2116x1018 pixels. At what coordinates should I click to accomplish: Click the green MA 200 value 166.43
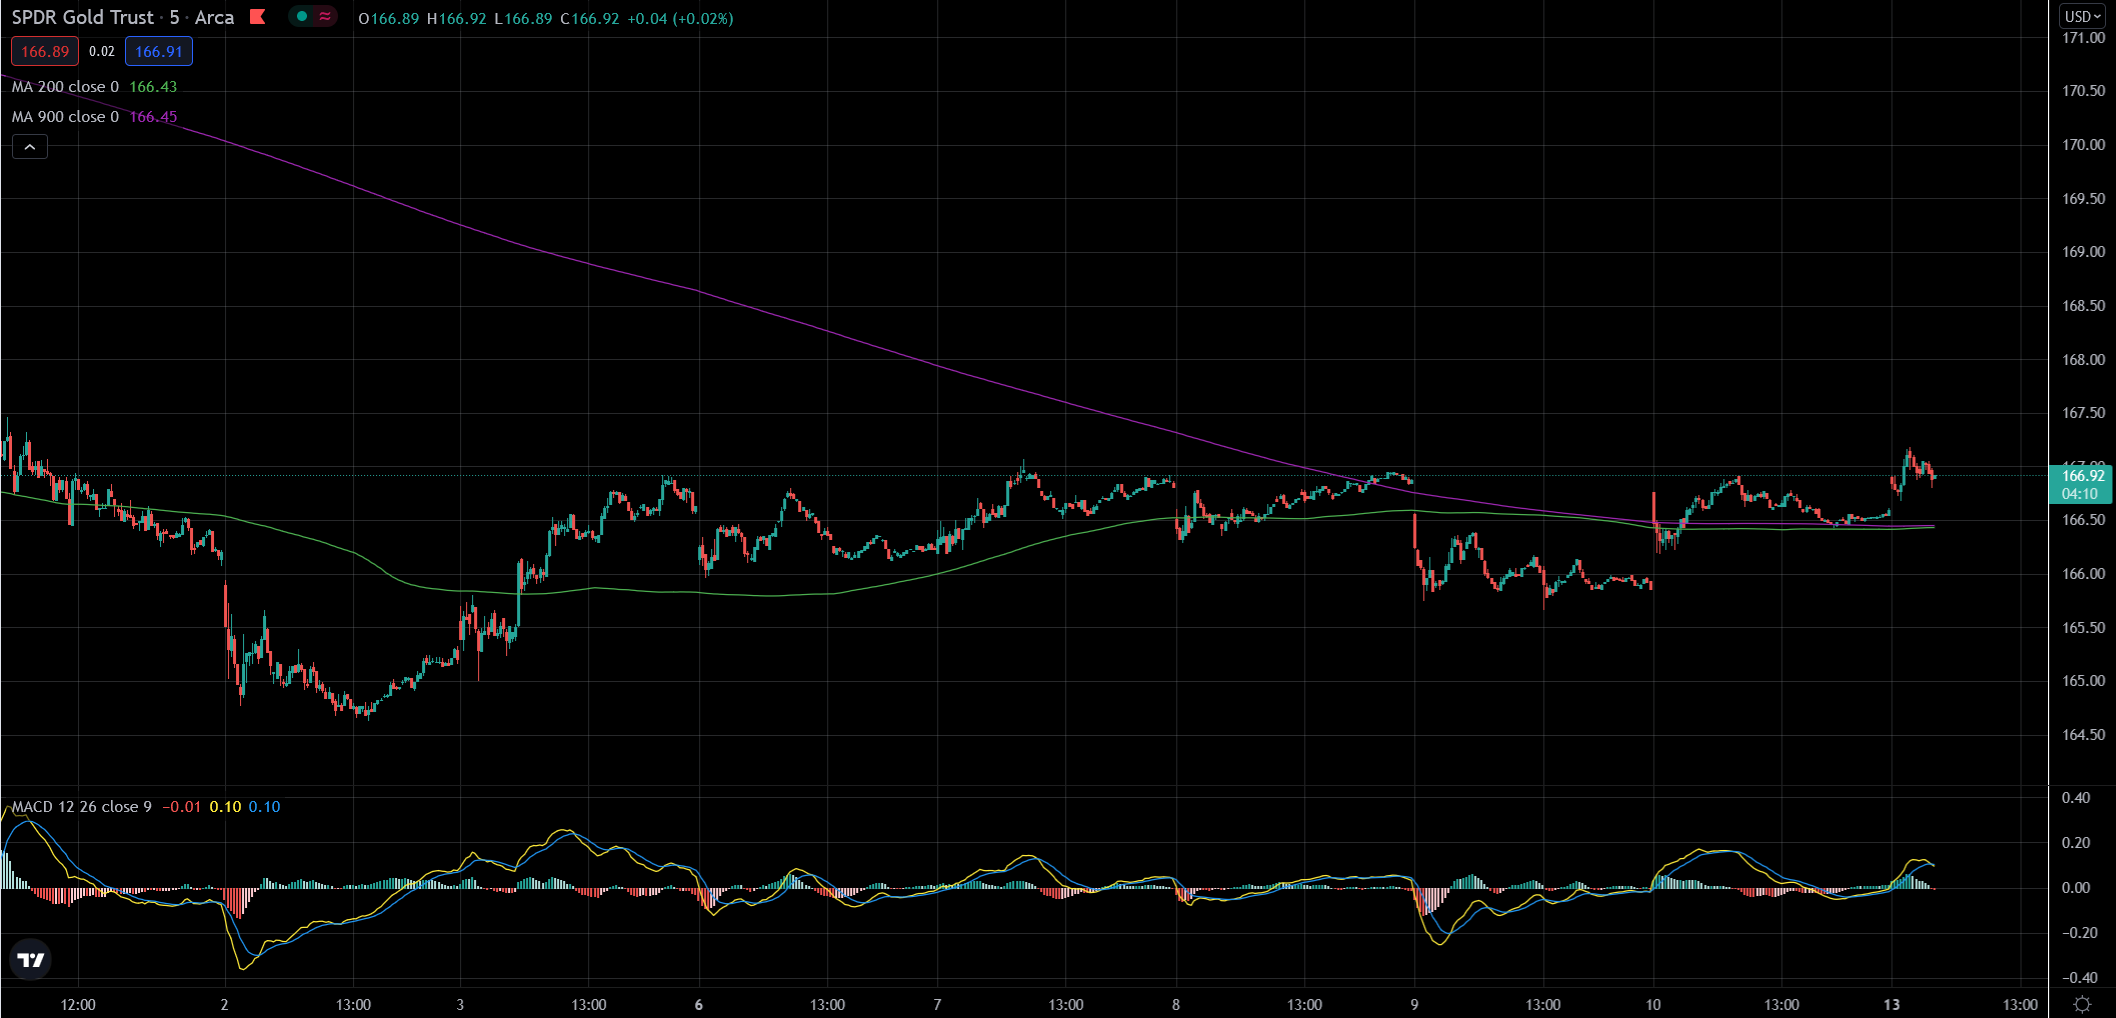coord(153,87)
